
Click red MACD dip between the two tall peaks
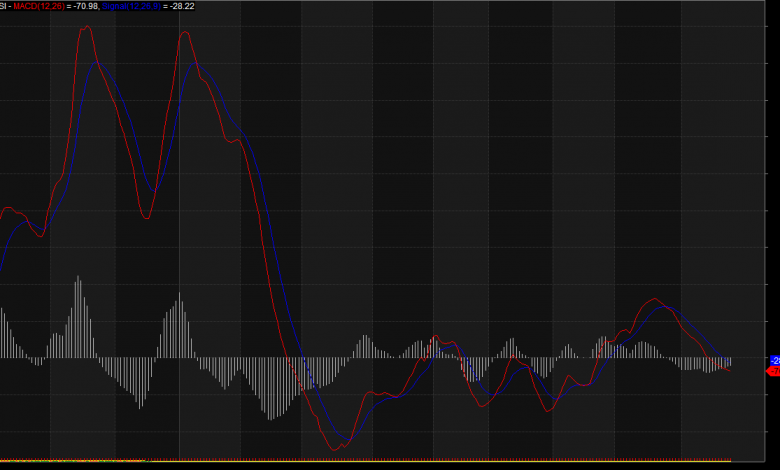[147, 218]
